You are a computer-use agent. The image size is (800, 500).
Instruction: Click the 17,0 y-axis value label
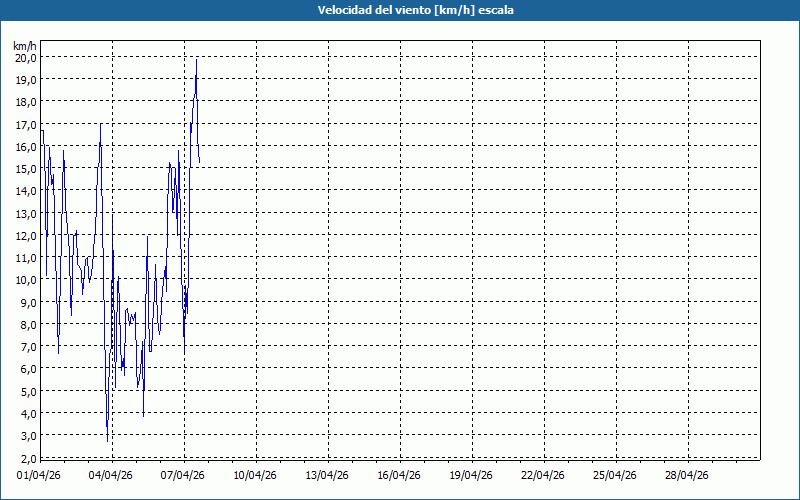pyautogui.click(x=26, y=124)
